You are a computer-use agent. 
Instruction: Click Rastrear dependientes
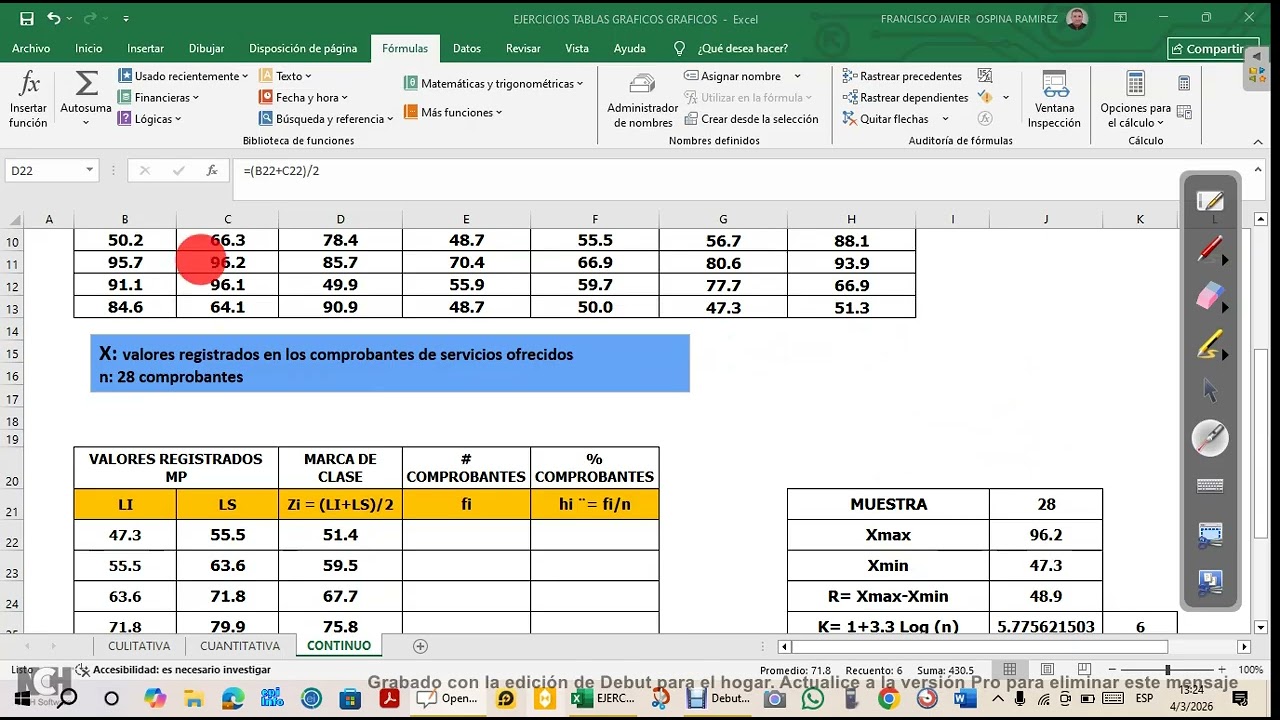906,97
